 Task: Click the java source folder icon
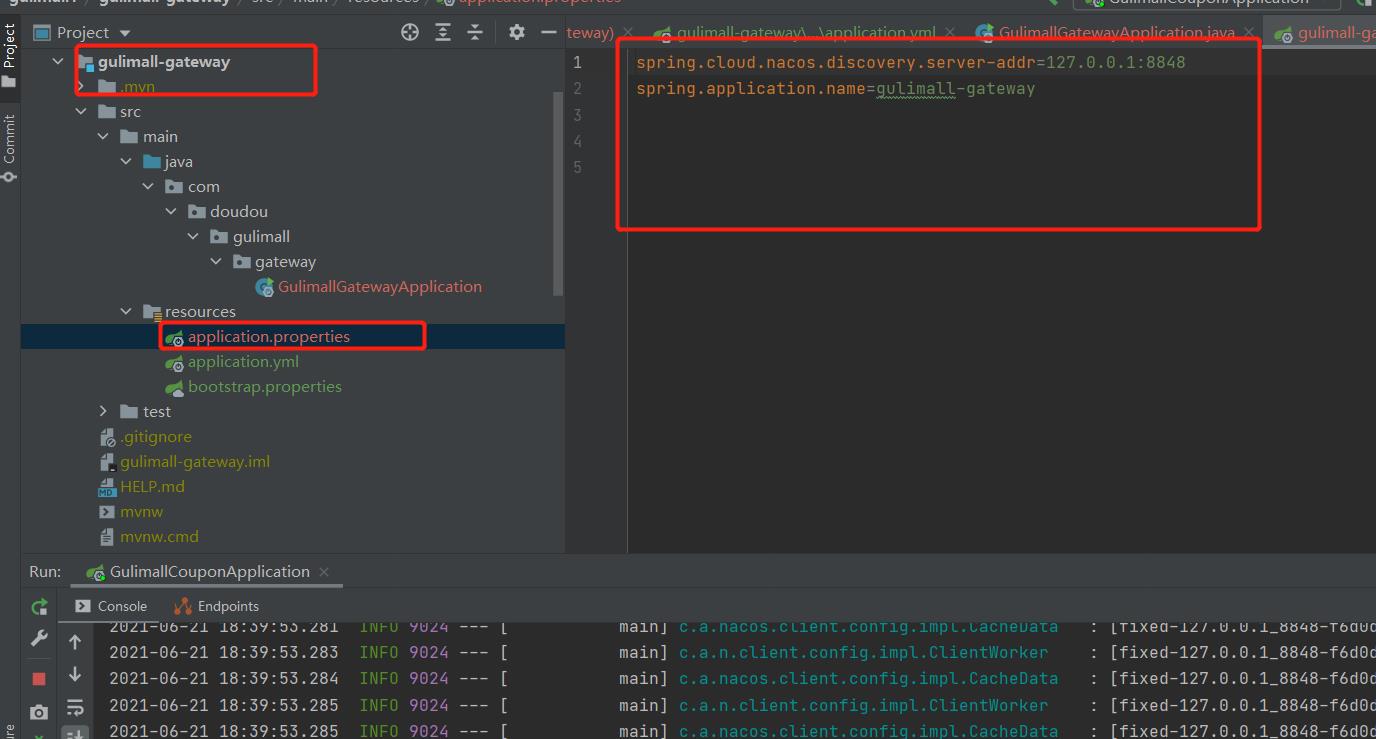click(152, 162)
